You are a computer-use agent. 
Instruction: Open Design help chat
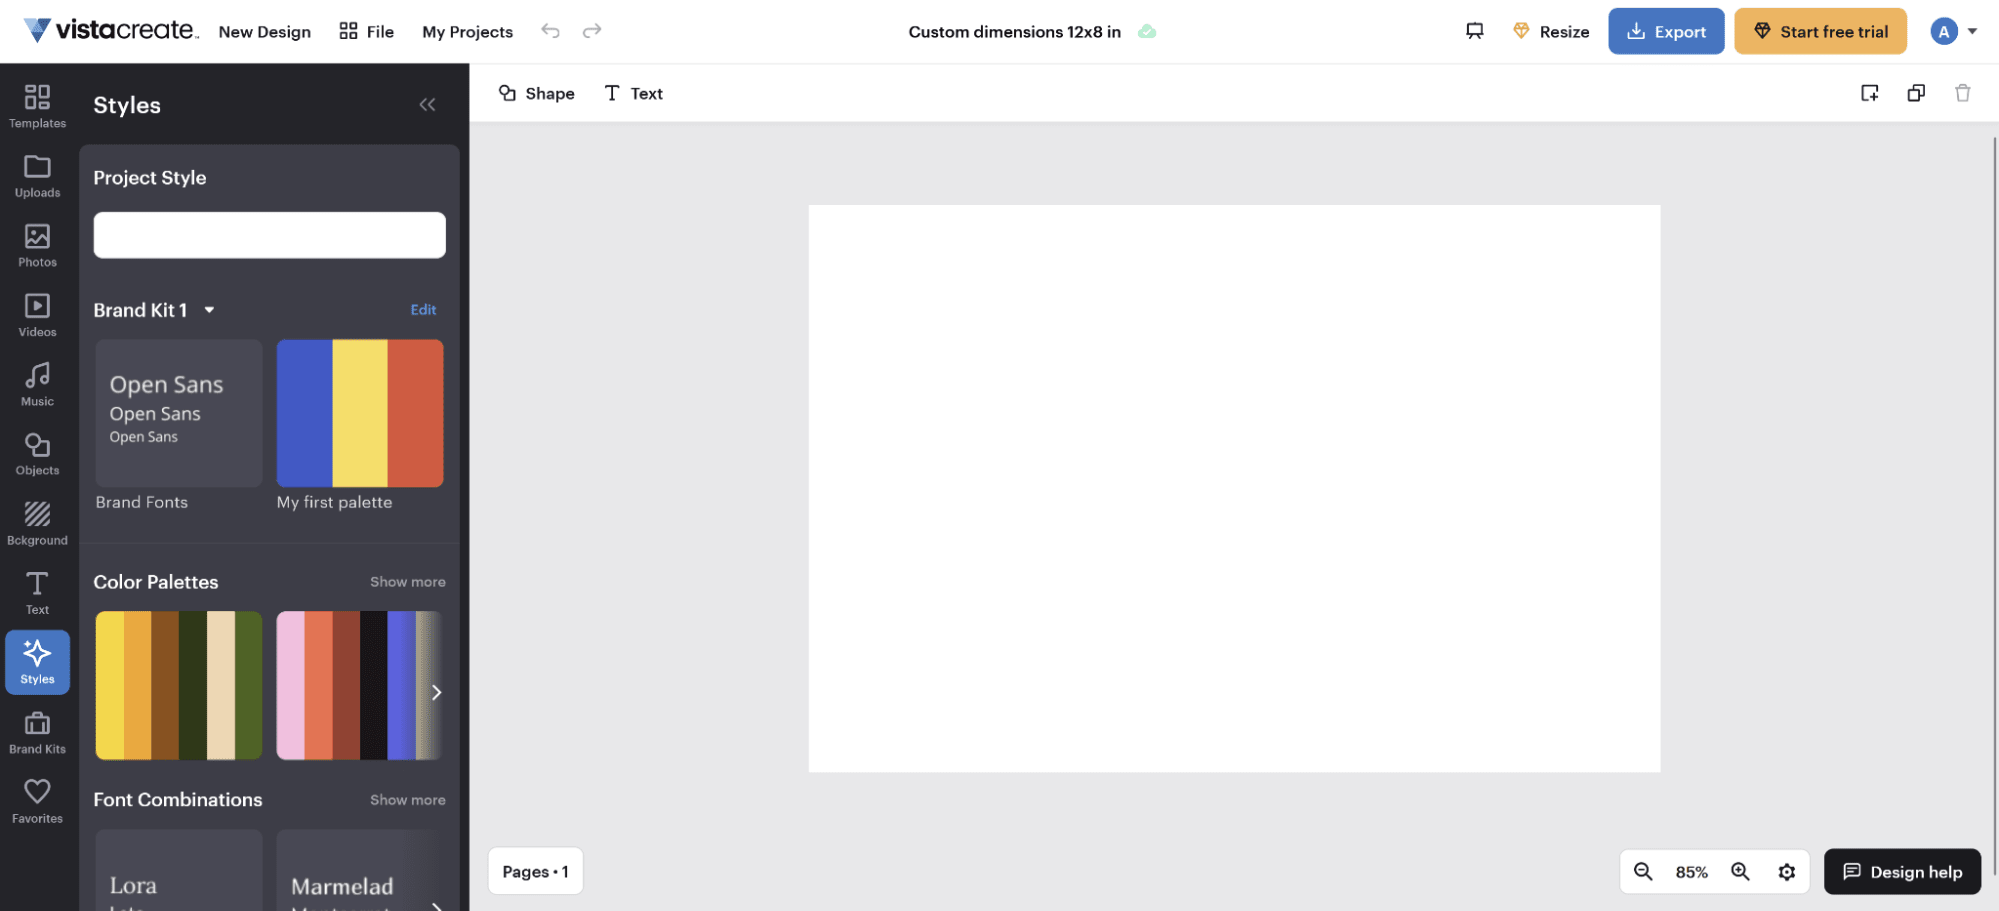coord(1902,871)
